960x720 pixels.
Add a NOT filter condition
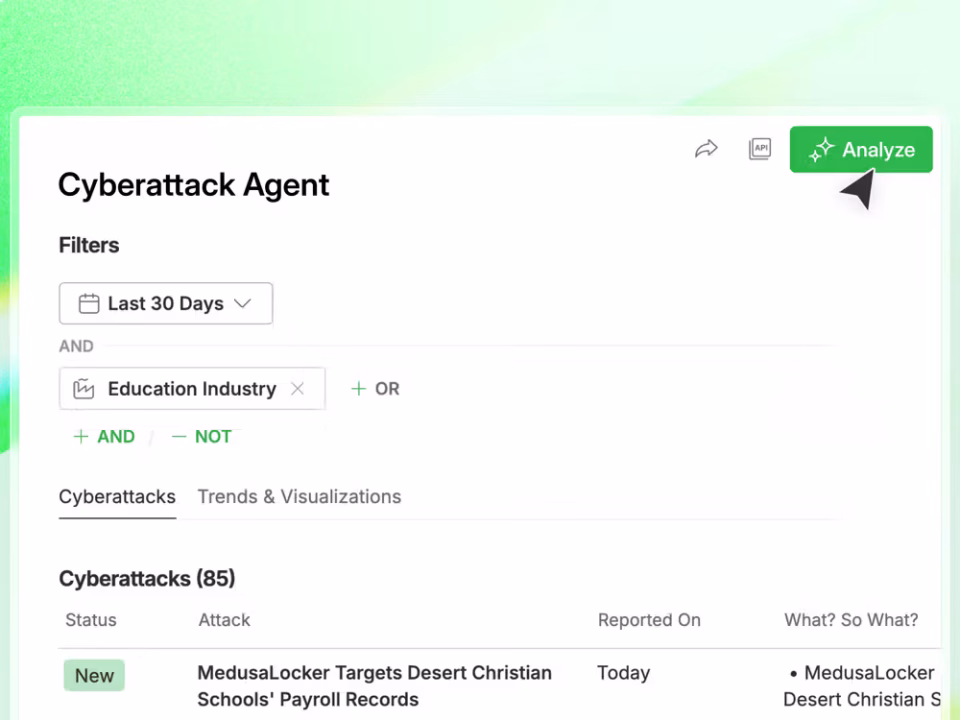202,437
